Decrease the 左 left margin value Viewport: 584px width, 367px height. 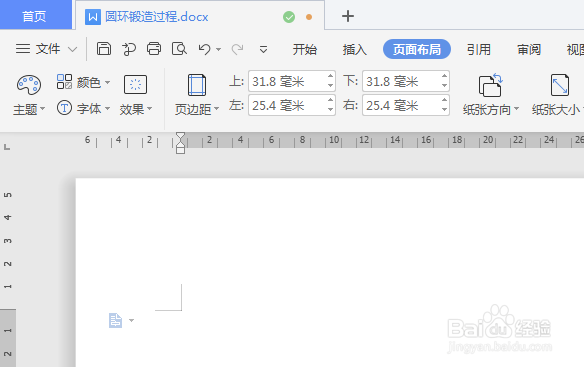[x=330, y=110]
